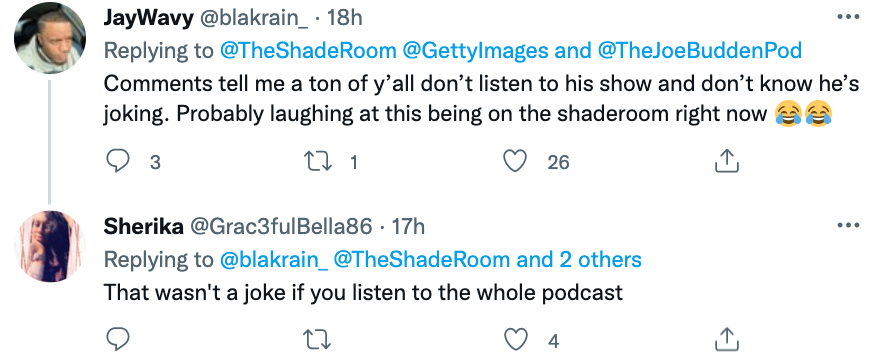Open @GettyImages profile link
The height and width of the screenshot is (363, 878).
(475, 50)
